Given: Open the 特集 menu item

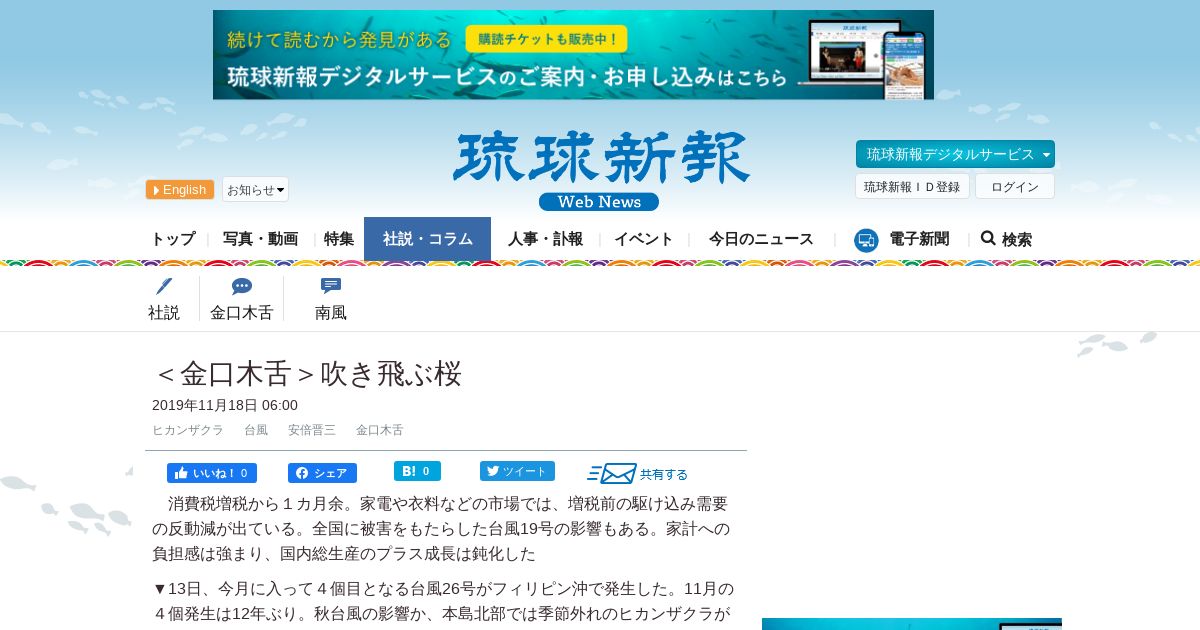Looking at the screenshot, I should [339, 239].
